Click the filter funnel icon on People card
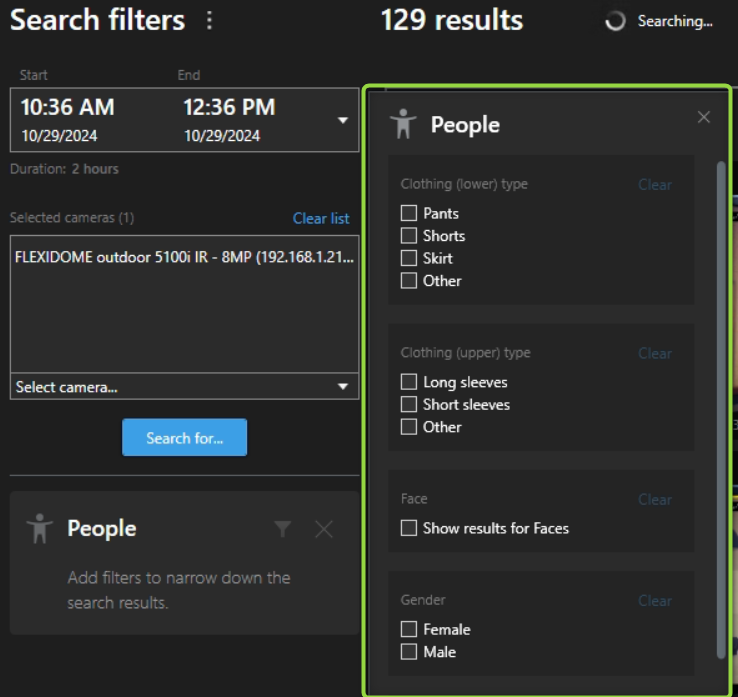This screenshot has width=738, height=697. (x=283, y=529)
